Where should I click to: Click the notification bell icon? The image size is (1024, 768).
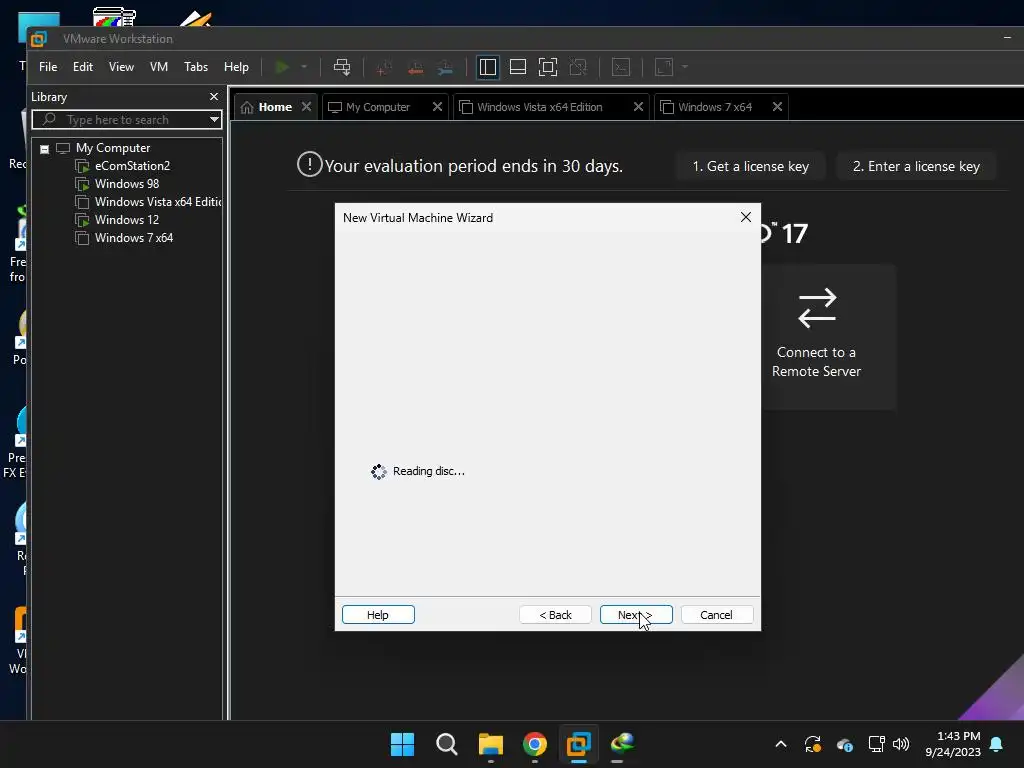[x=997, y=744]
